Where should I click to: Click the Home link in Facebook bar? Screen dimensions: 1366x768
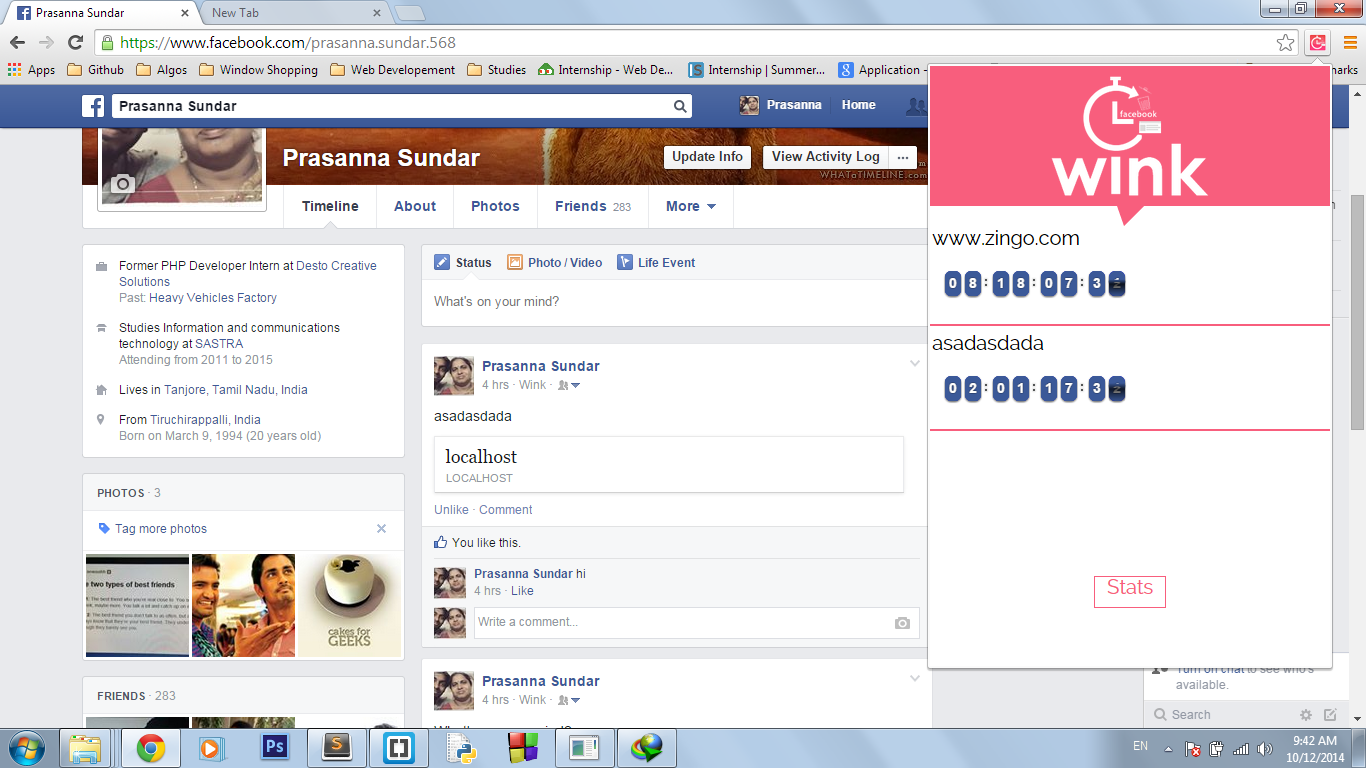858,105
